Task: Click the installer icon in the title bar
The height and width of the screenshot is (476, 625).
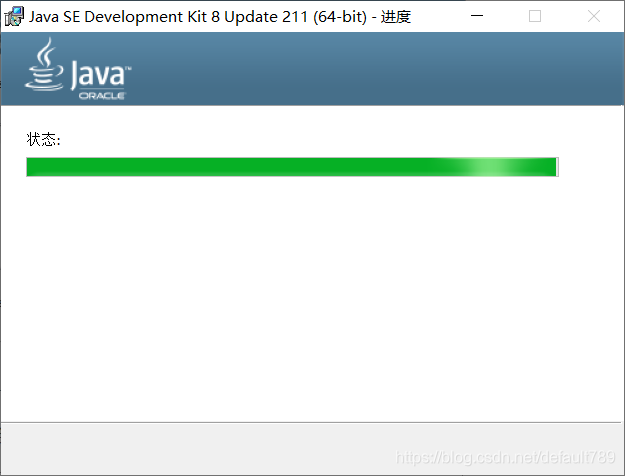Action: 14,16
